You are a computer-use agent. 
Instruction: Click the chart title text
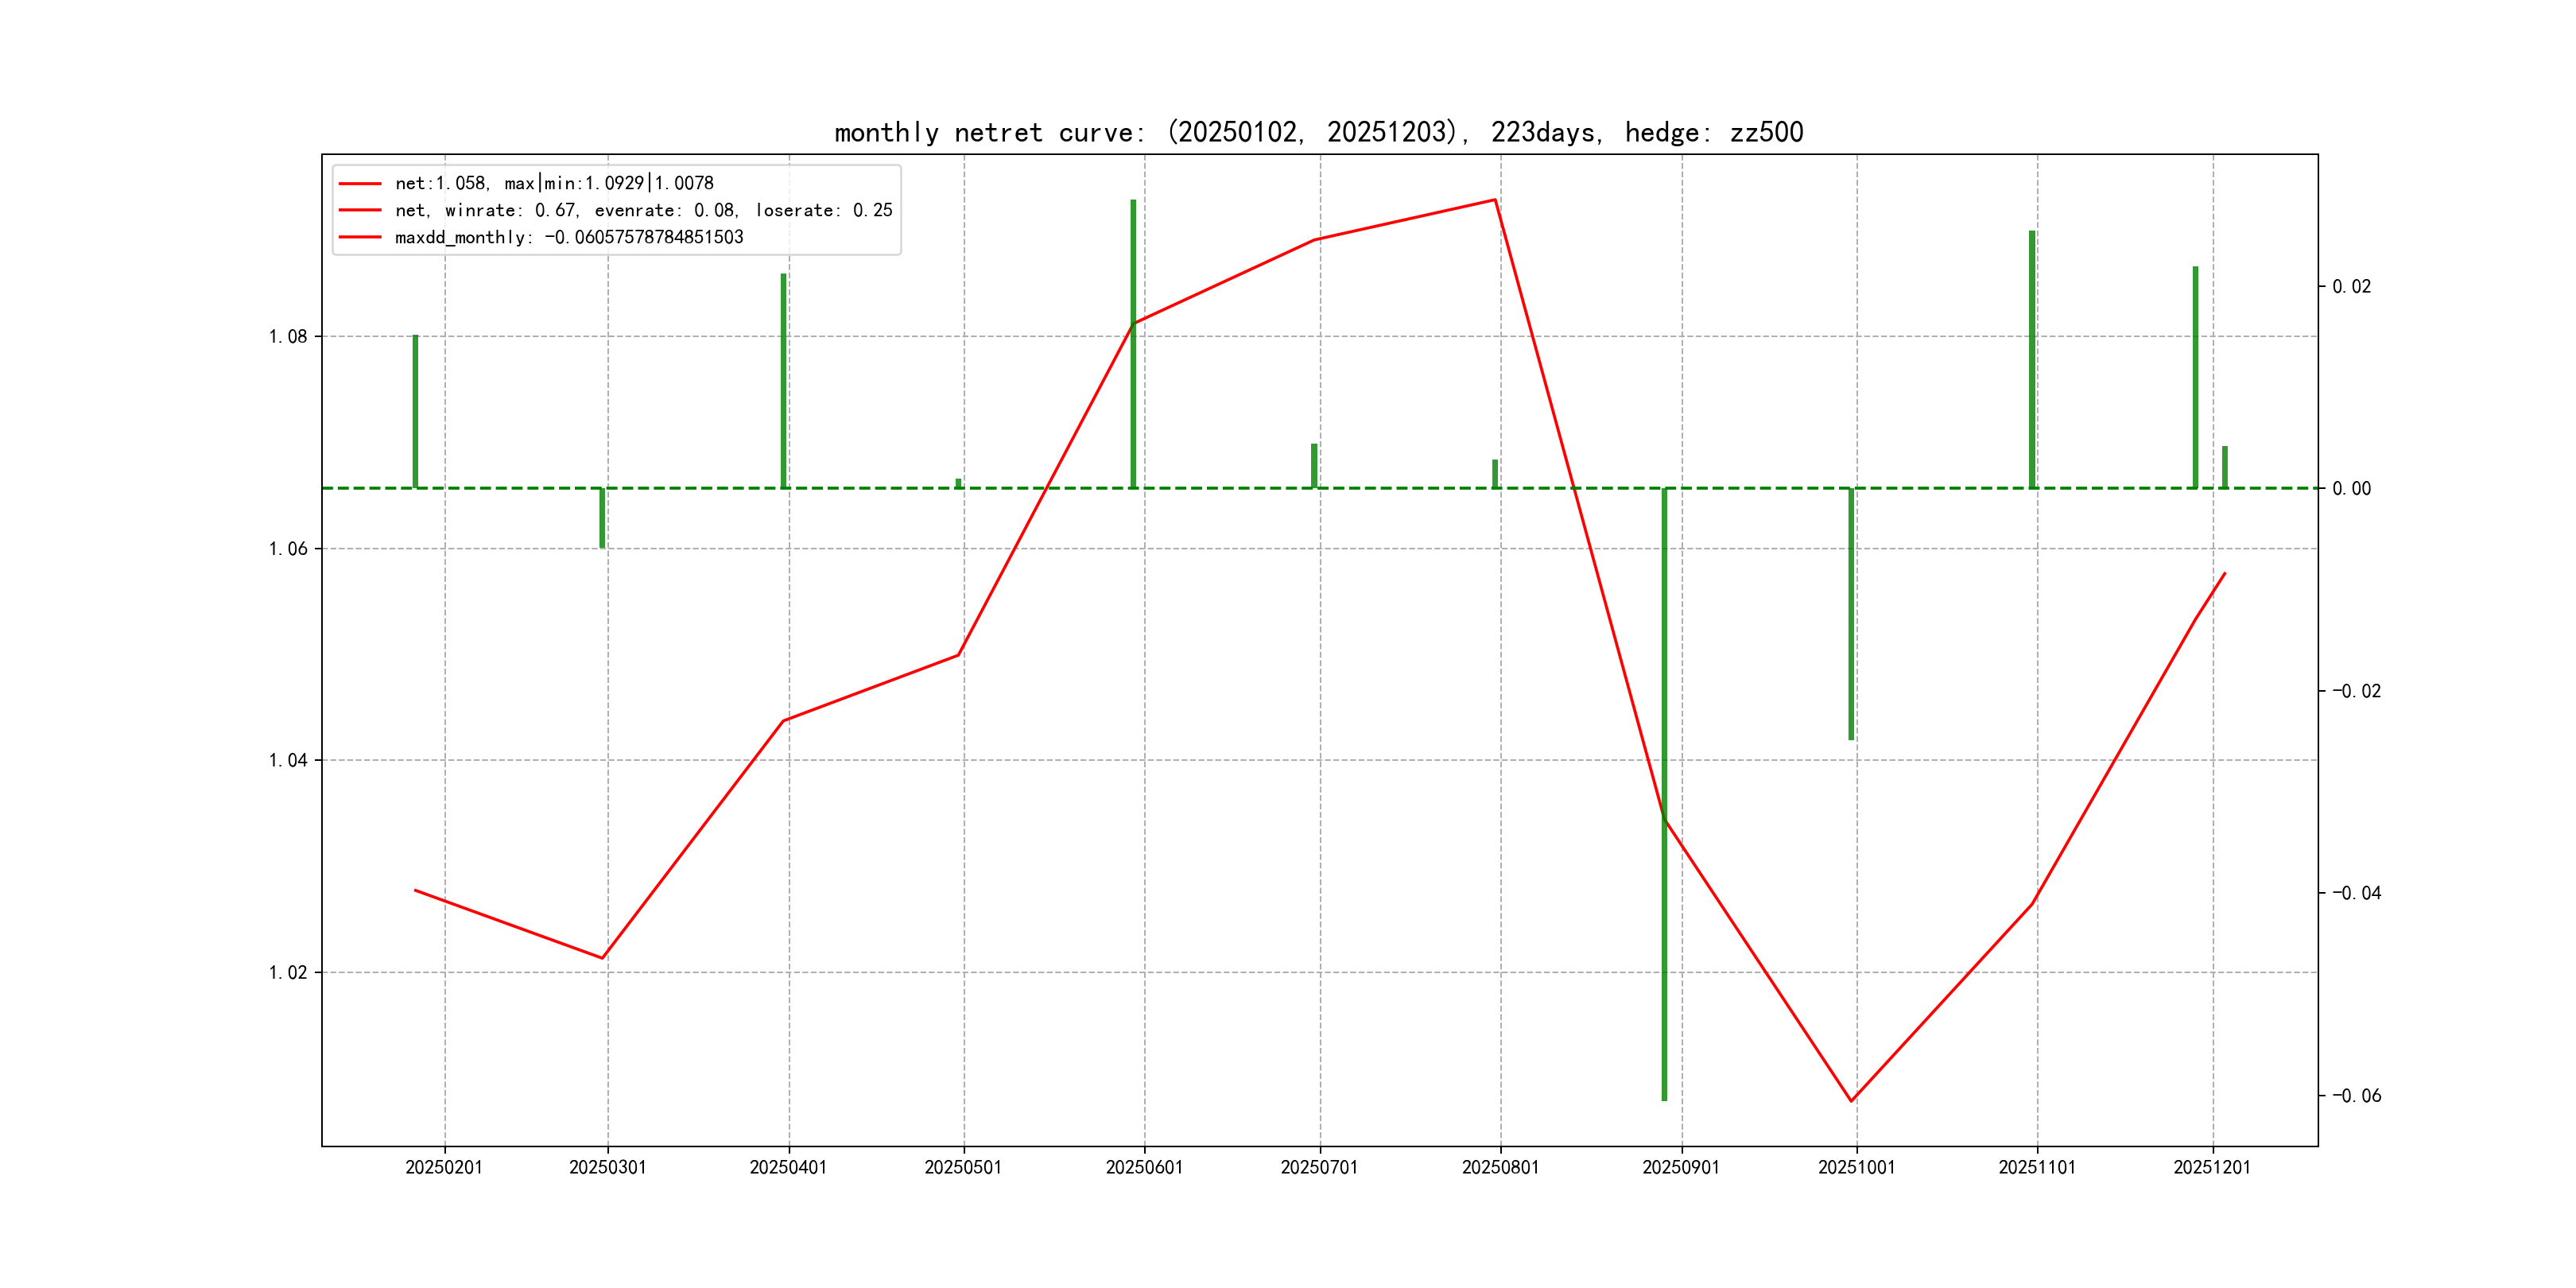coord(1318,132)
